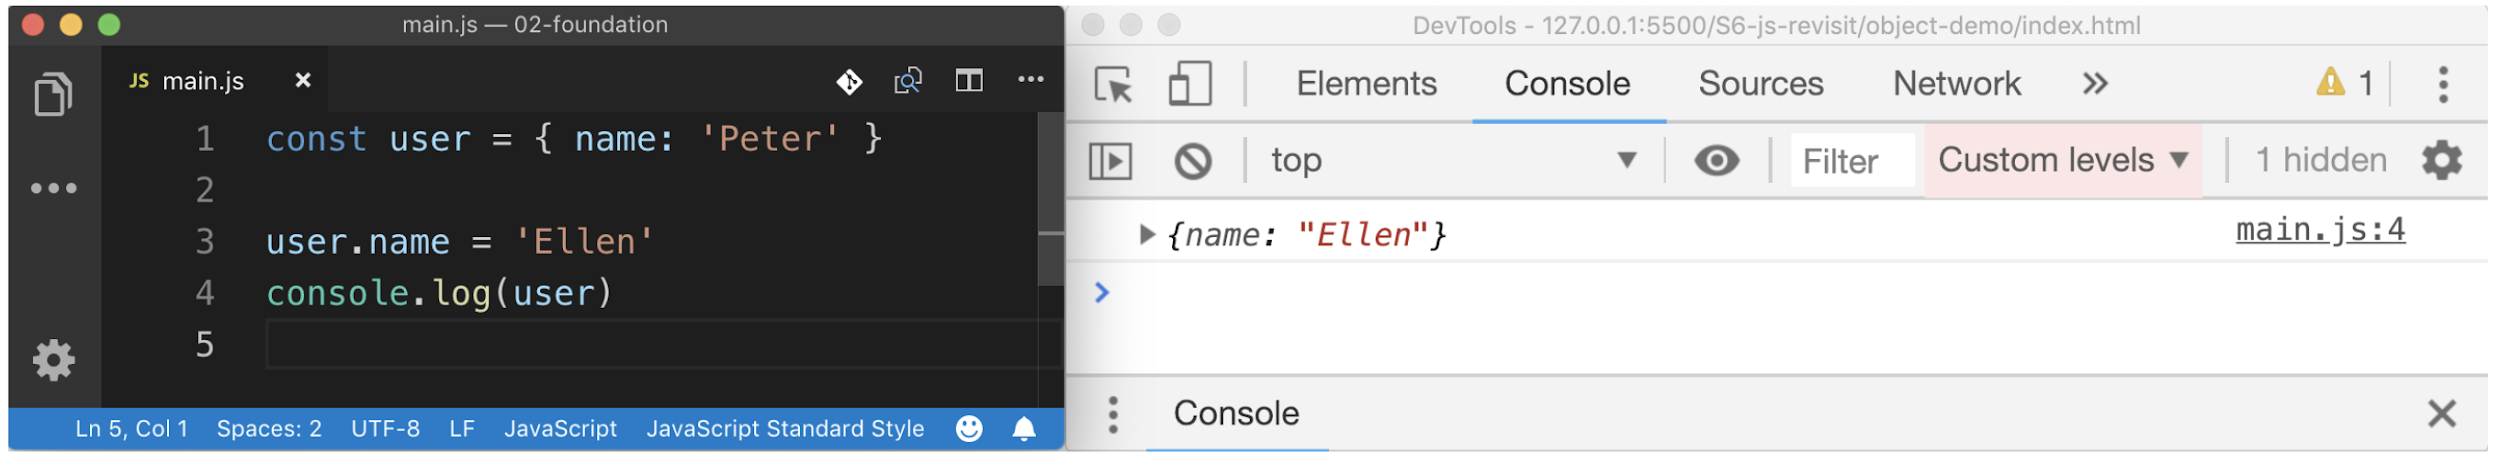
Task: Clear the console with the ban icon
Action: tap(1192, 161)
